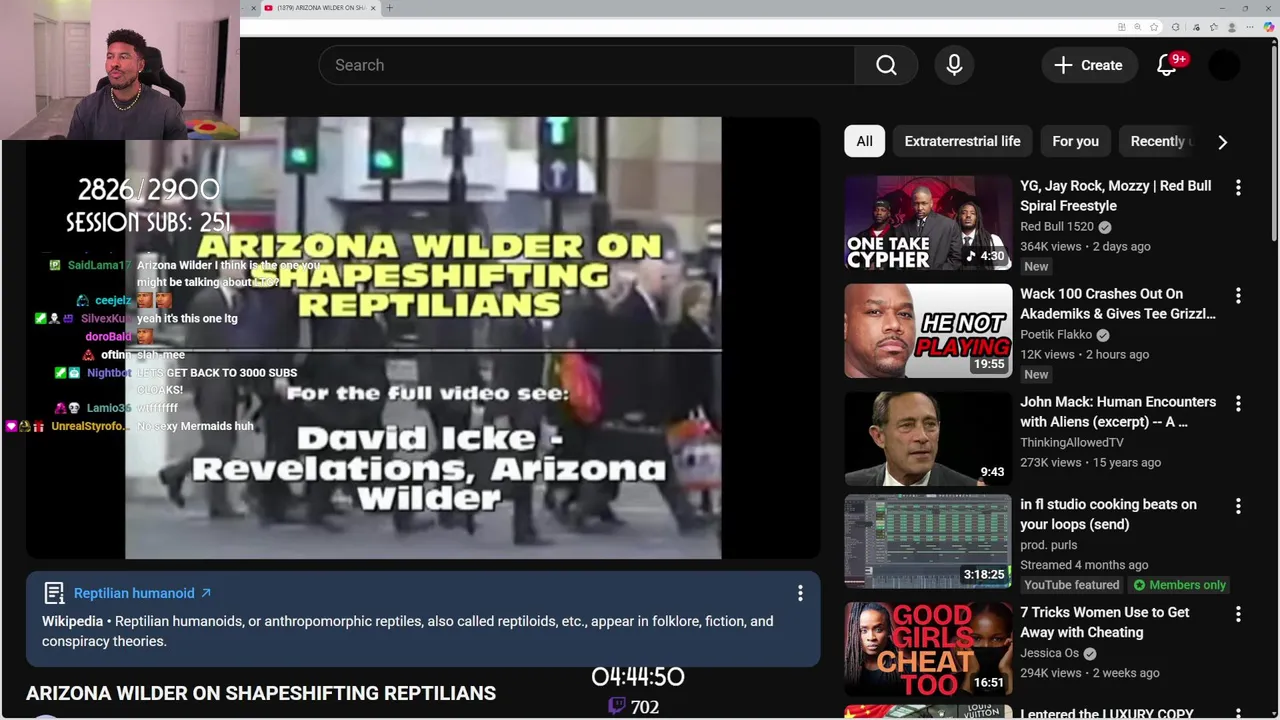Click the Poetik Flakko channel name
This screenshot has height=720, width=1280.
pyautogui.click(x=1055, y=335)
